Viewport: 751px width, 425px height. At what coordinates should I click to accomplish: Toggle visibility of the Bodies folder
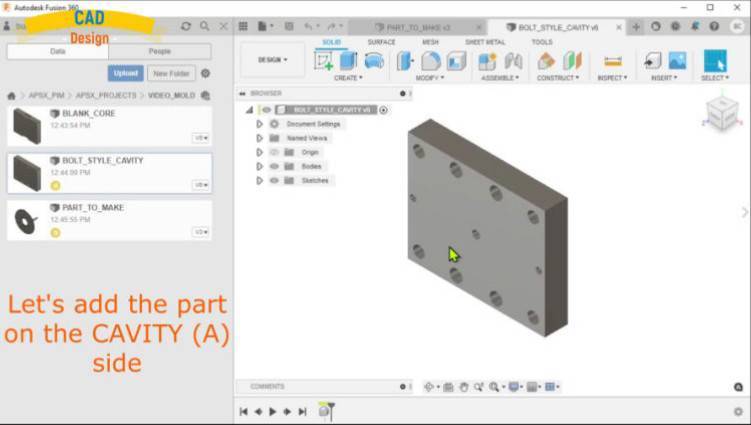(274, 166)
